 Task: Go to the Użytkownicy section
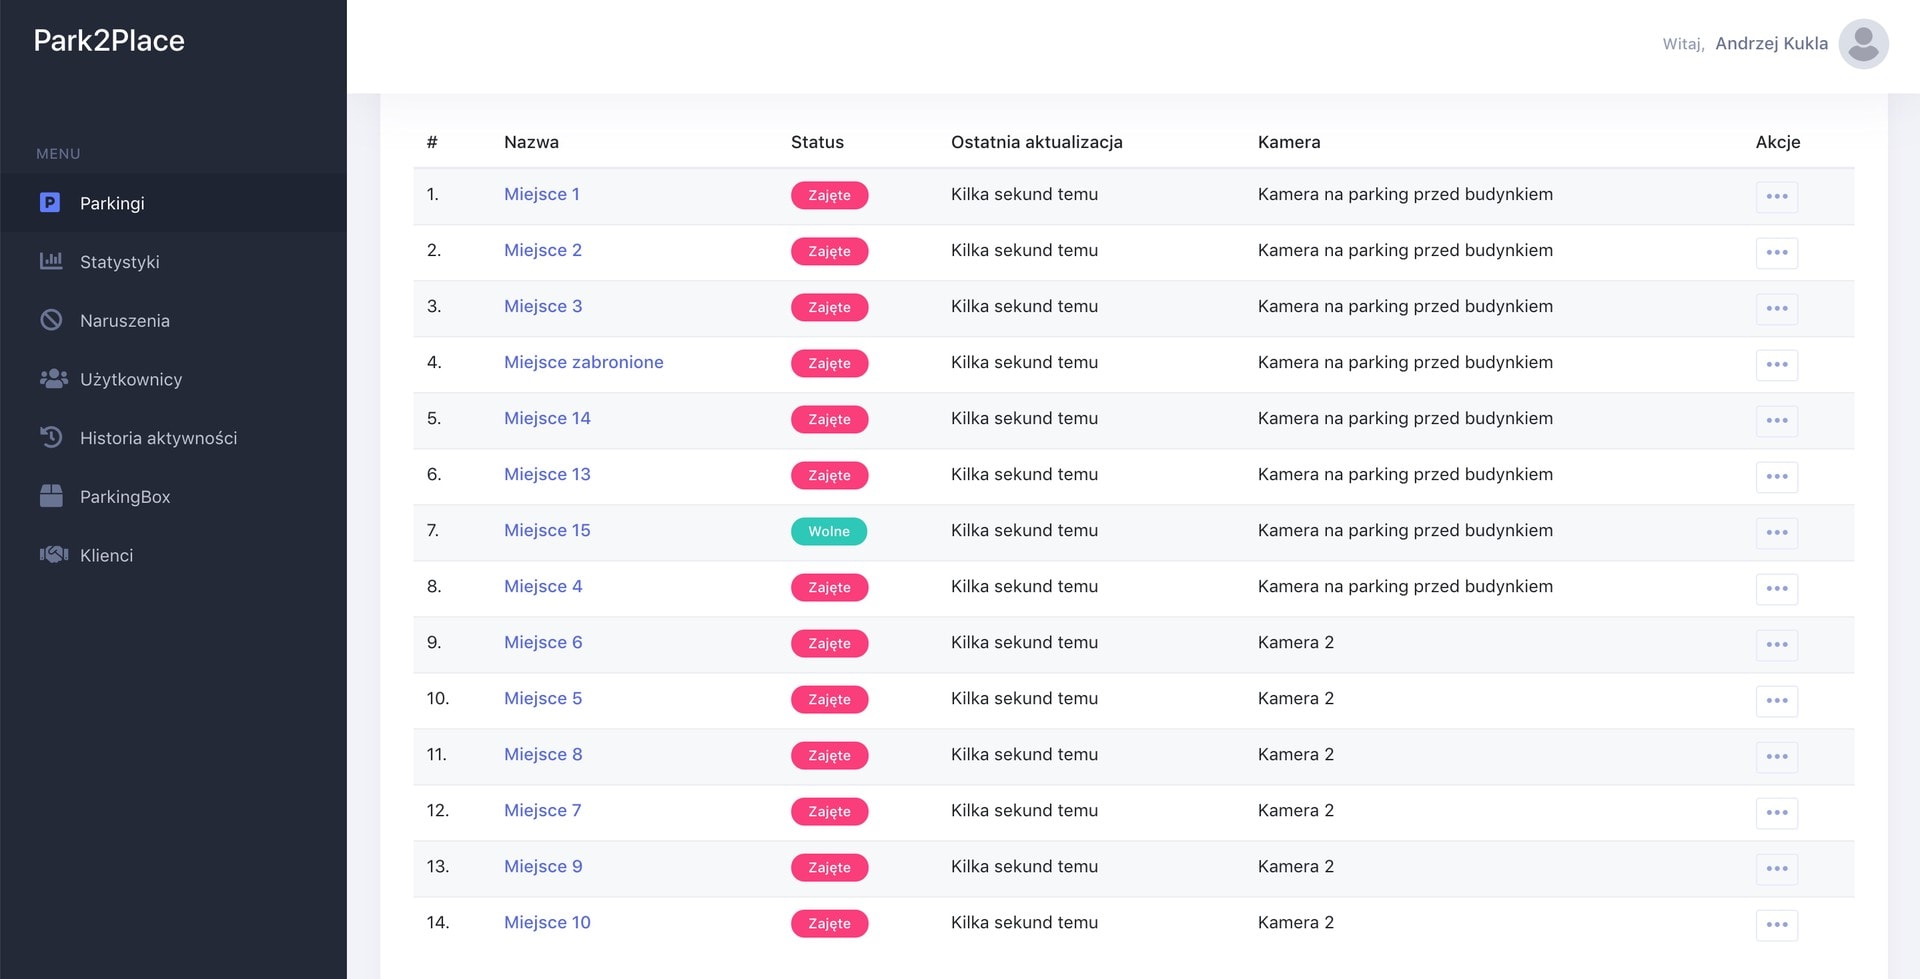[173, 379]
